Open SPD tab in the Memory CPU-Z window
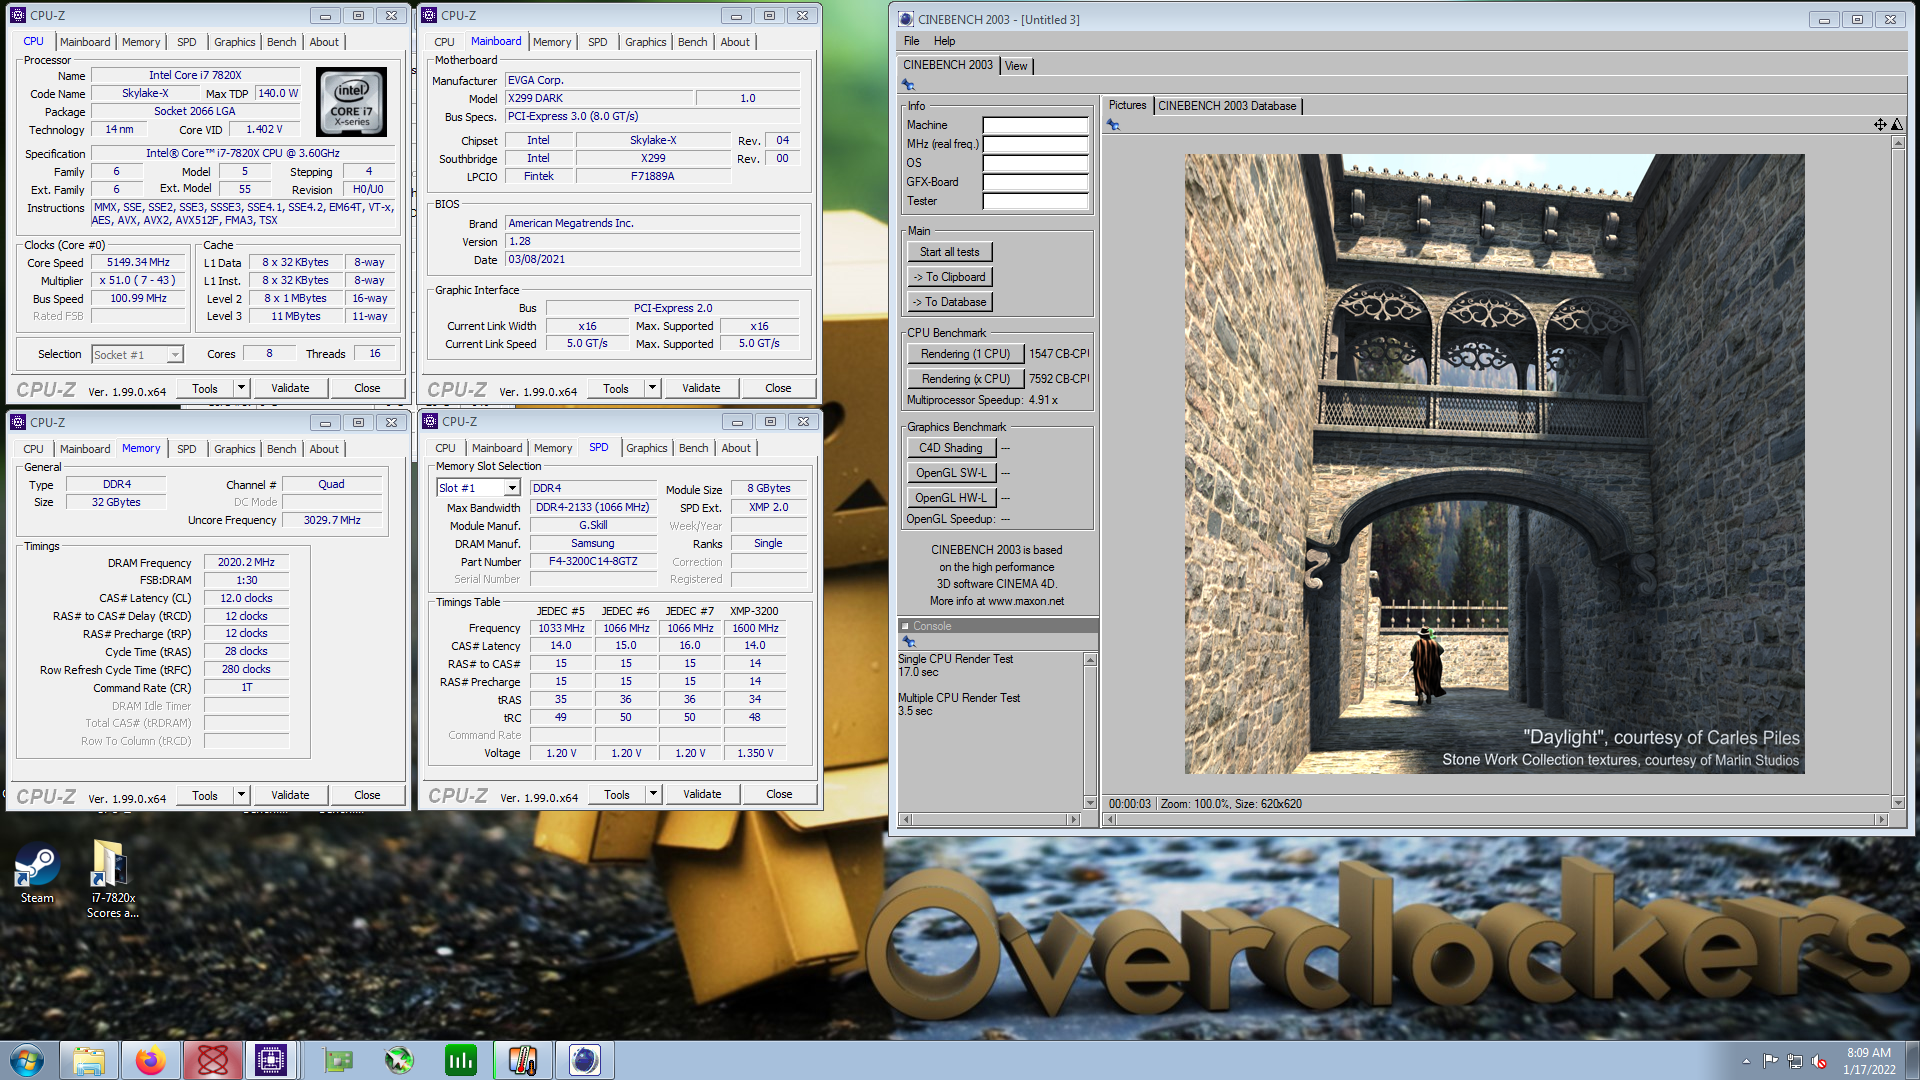 tap(186, 449)
